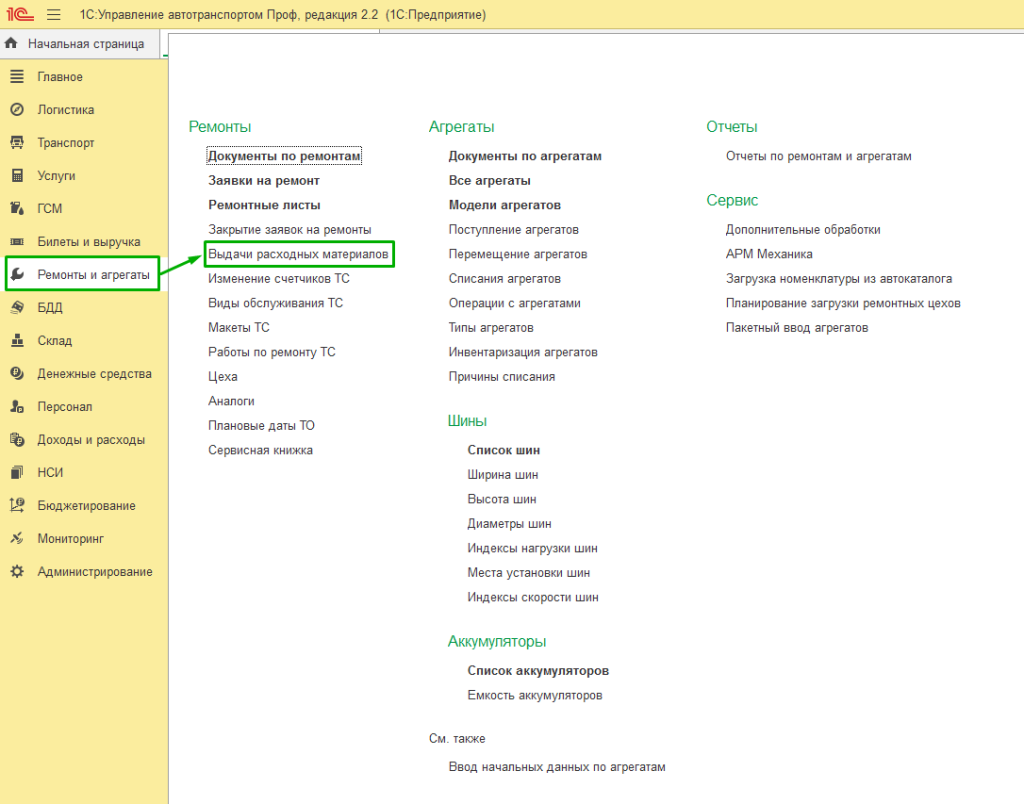Viewport: 1024px width, 804px height.
Task: Open the Денежные средства section
Action: 94,374
